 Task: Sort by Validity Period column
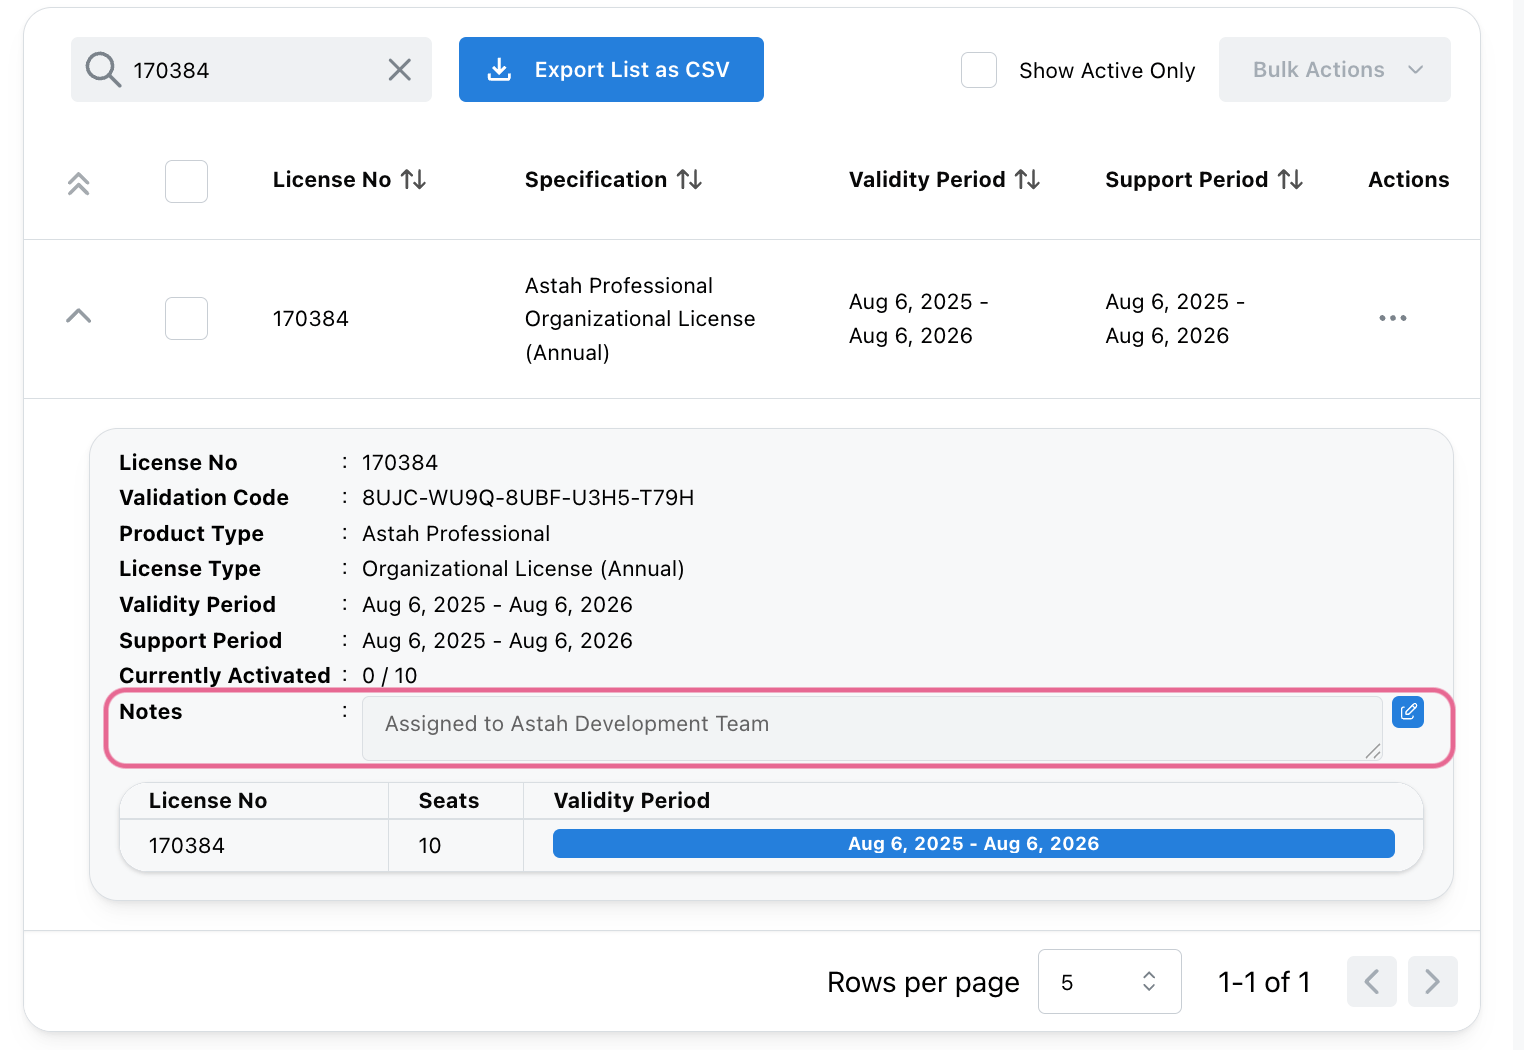pyautogui.click(x=1028, y=179)
